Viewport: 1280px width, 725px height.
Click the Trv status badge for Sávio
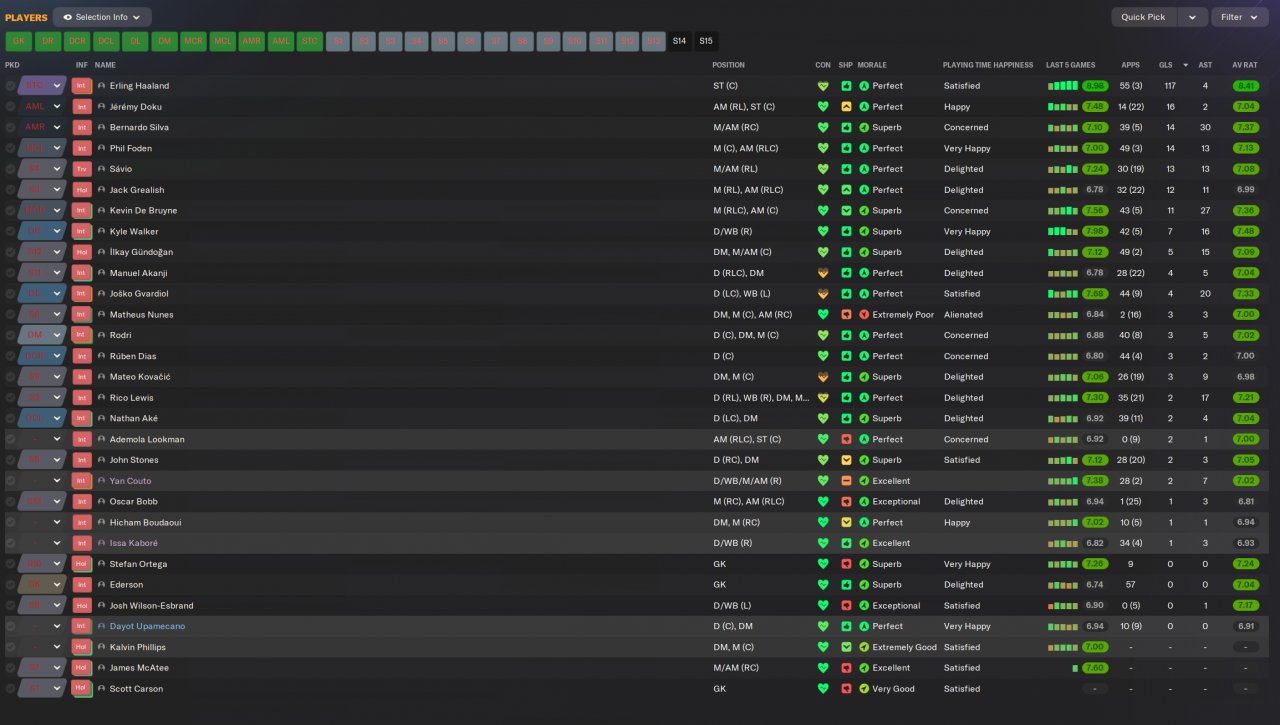click(82, 169)
